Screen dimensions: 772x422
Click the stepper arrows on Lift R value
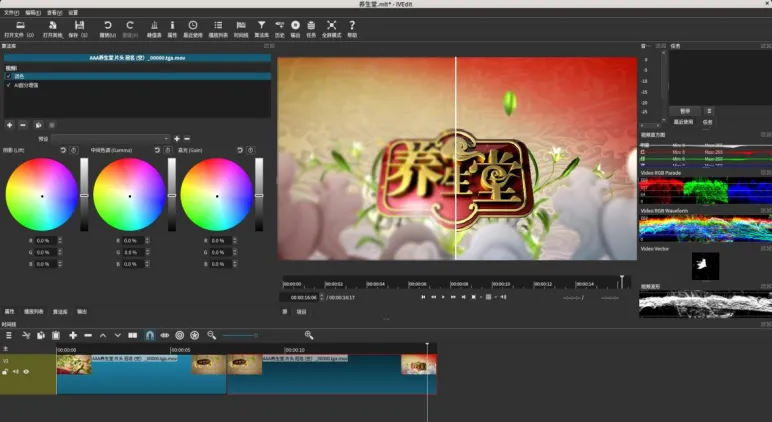pos(60,241)
